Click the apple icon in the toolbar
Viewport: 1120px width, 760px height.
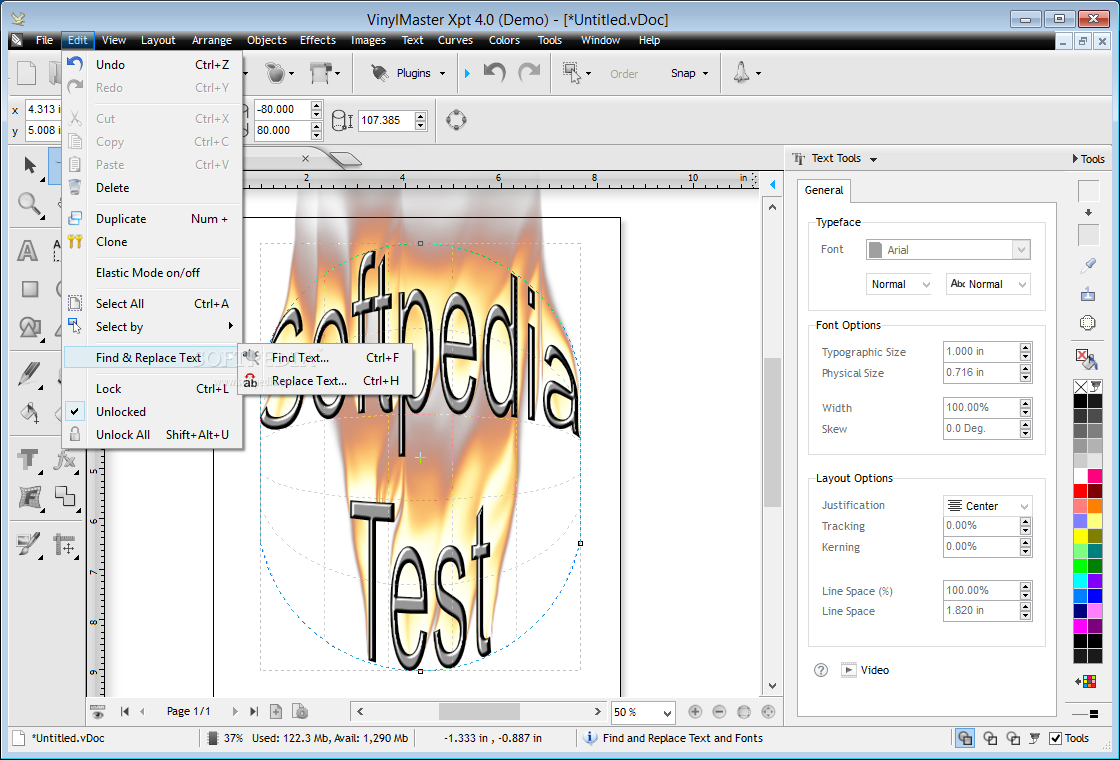(275, 72)
